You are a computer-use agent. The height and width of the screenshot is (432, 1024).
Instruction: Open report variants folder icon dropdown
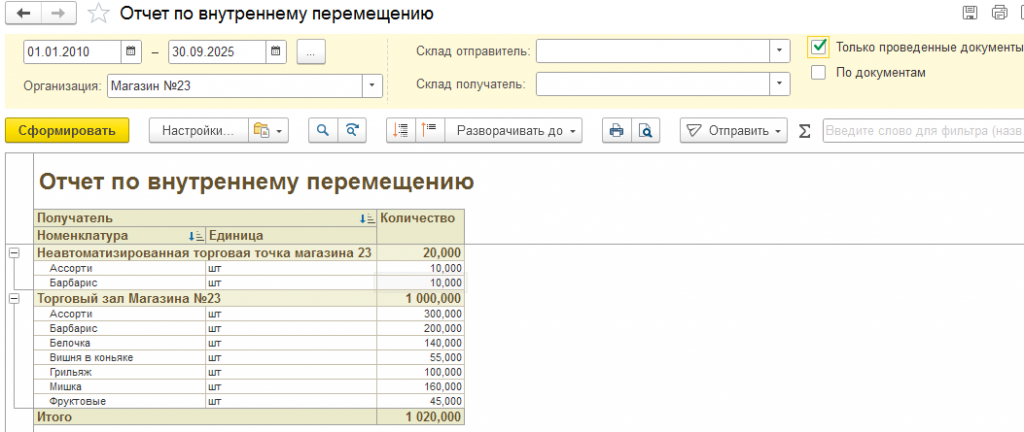click(x=268, y=131)
